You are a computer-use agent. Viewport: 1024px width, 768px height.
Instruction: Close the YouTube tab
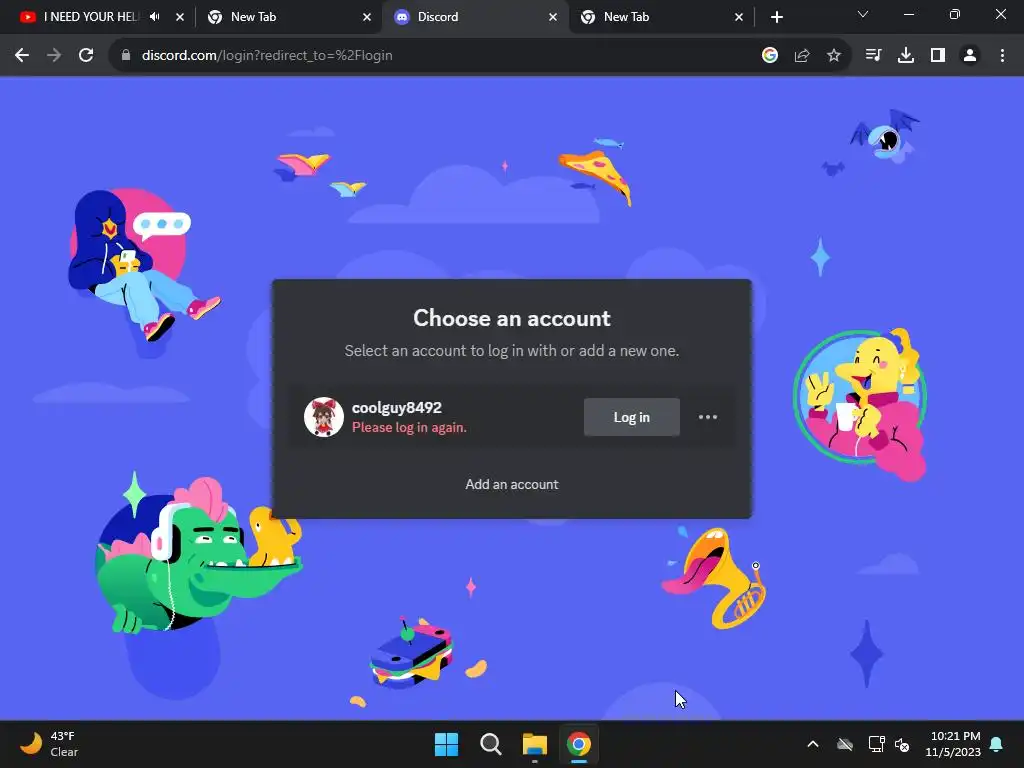click(x=180, y=17)
